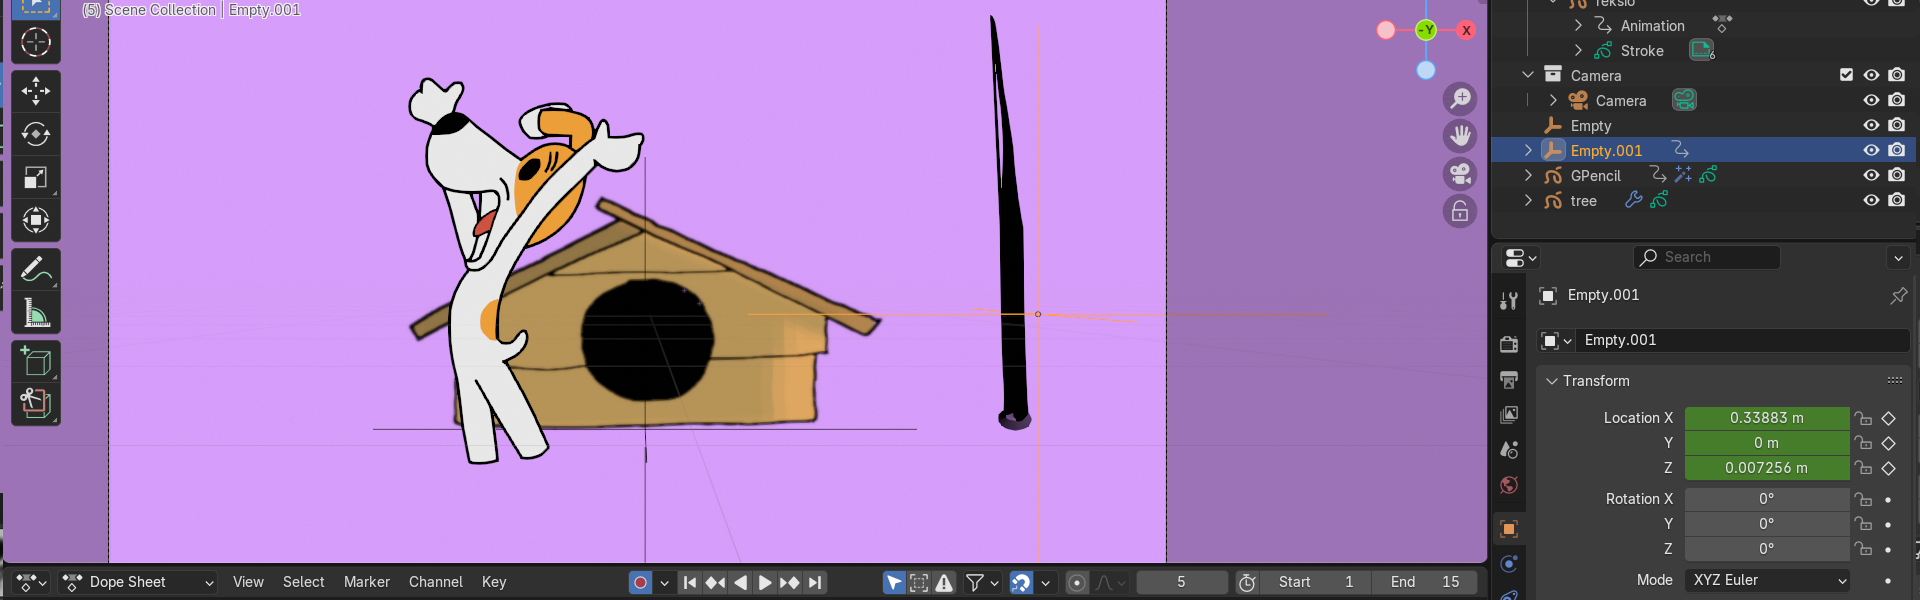Open the Key menu
Viewport: 1920px width, 600px height.
[x=494, y=582]
